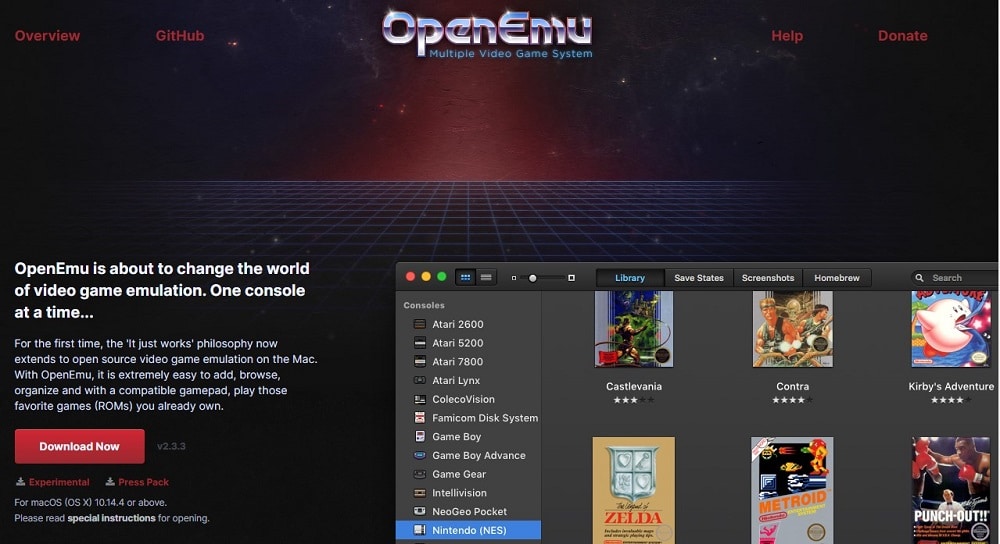Click the v2.3.3 version label

(x=171, y=446)
